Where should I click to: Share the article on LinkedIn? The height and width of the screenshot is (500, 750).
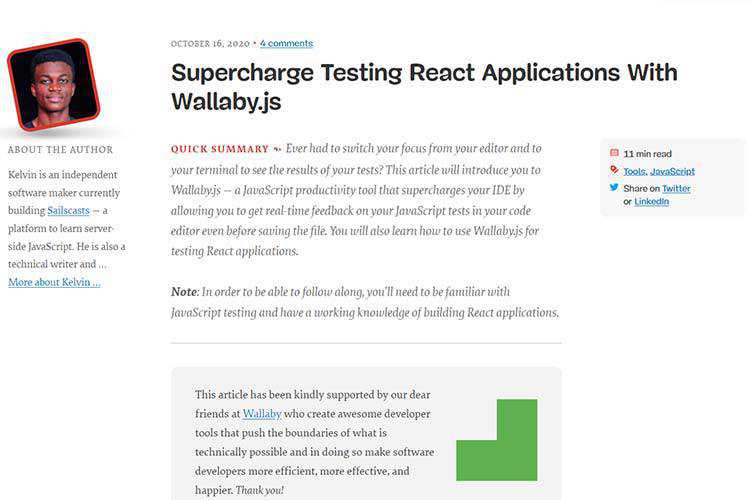652,202
